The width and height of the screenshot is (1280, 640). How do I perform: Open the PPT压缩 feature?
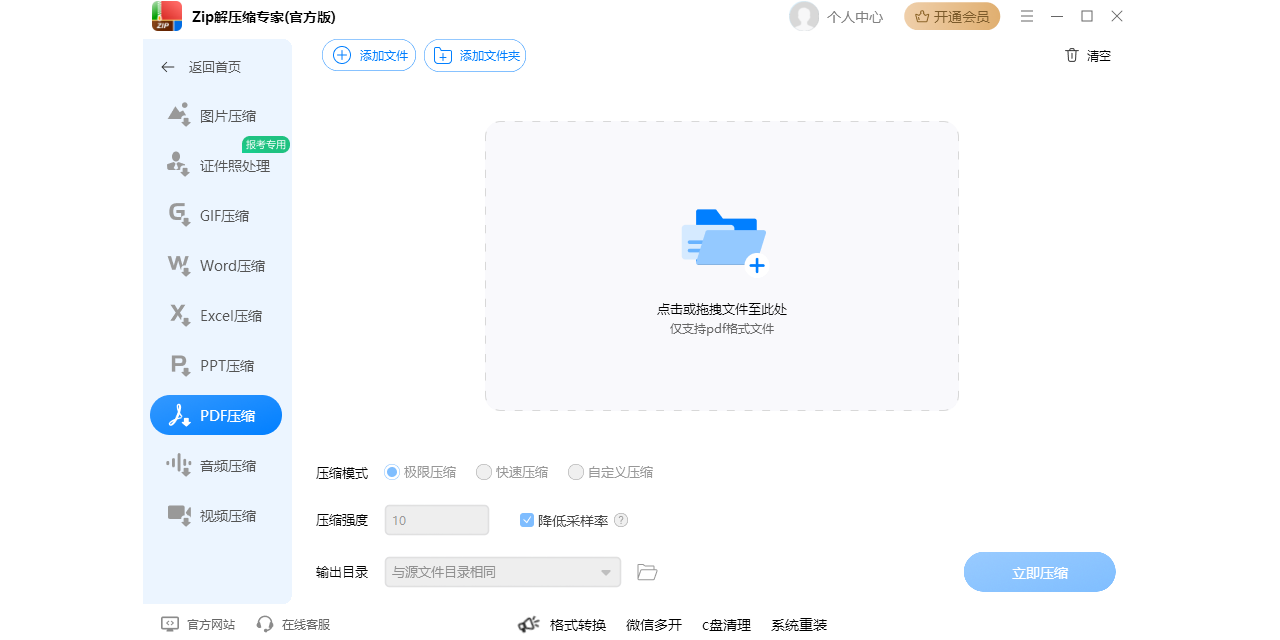215,365
